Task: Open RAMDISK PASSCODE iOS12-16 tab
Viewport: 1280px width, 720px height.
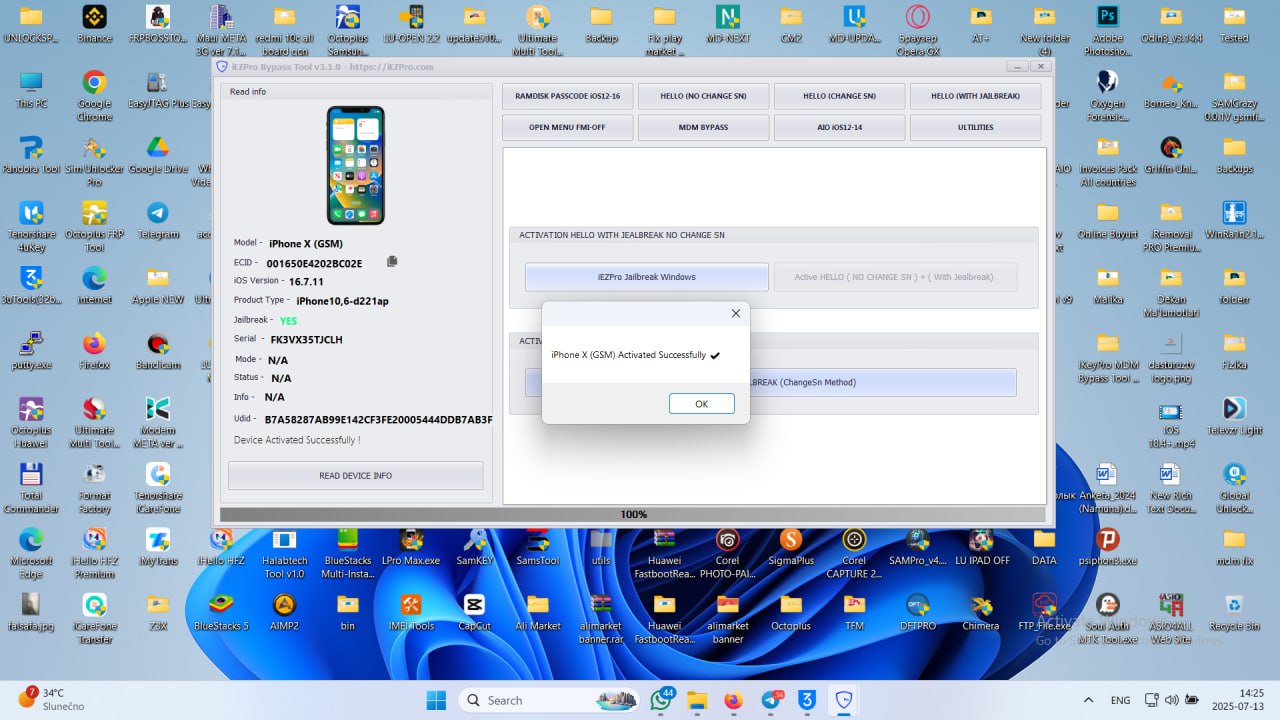Action: tap(567, 96)
